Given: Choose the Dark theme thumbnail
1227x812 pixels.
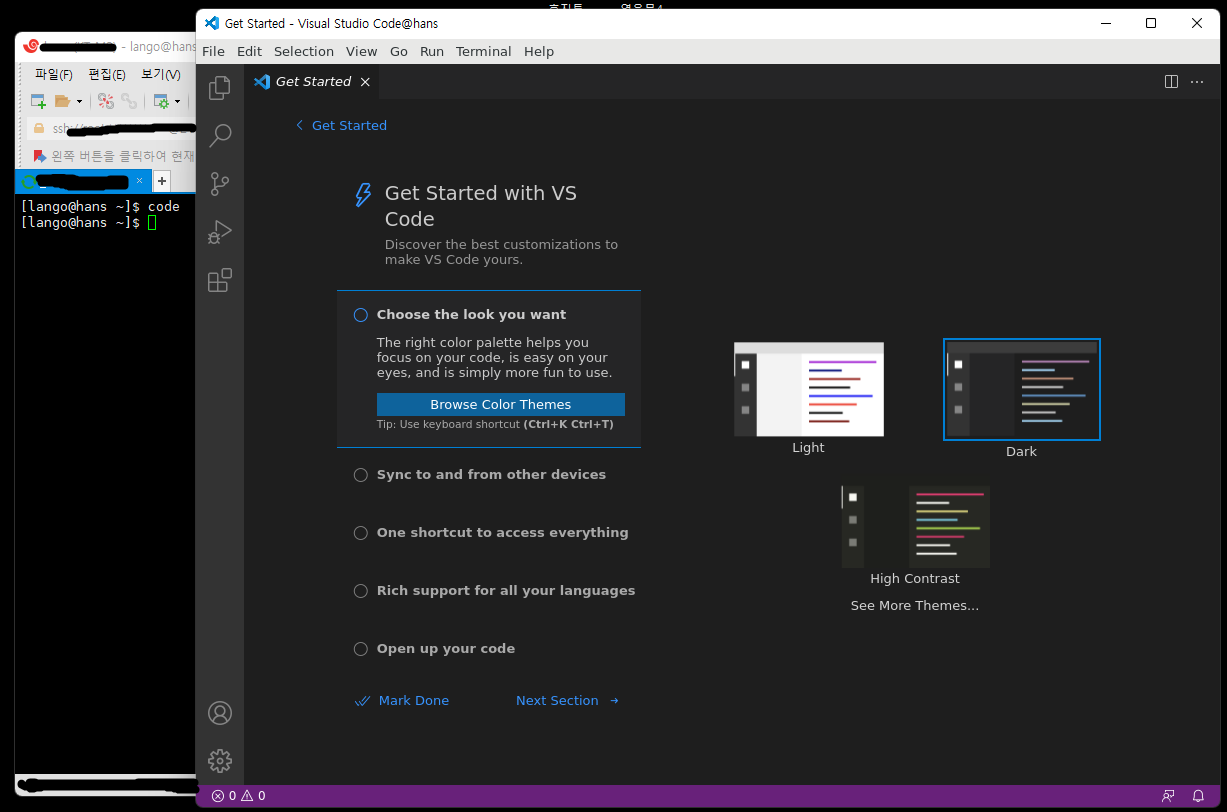Looking at the screenshot, I should coord(1022,389).
